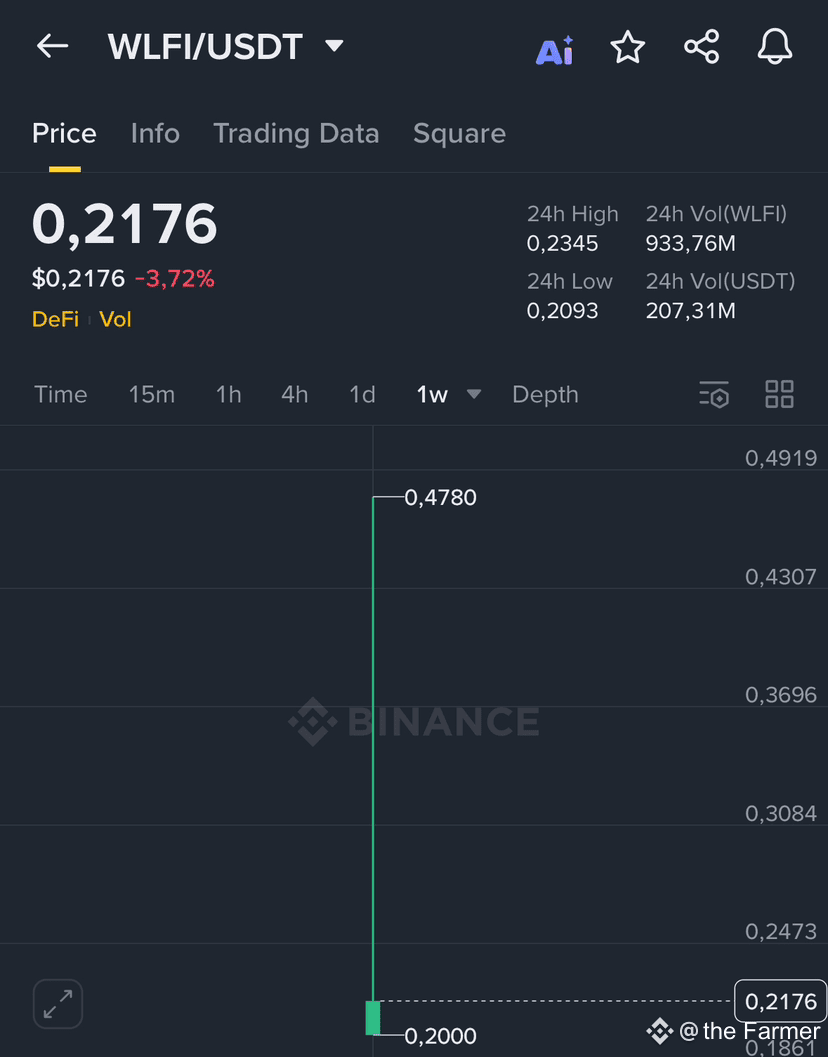The width and height of the screenshot is (828, 1057).
Task: Open chart indicator settings icon
Action: tap(714, 394)
